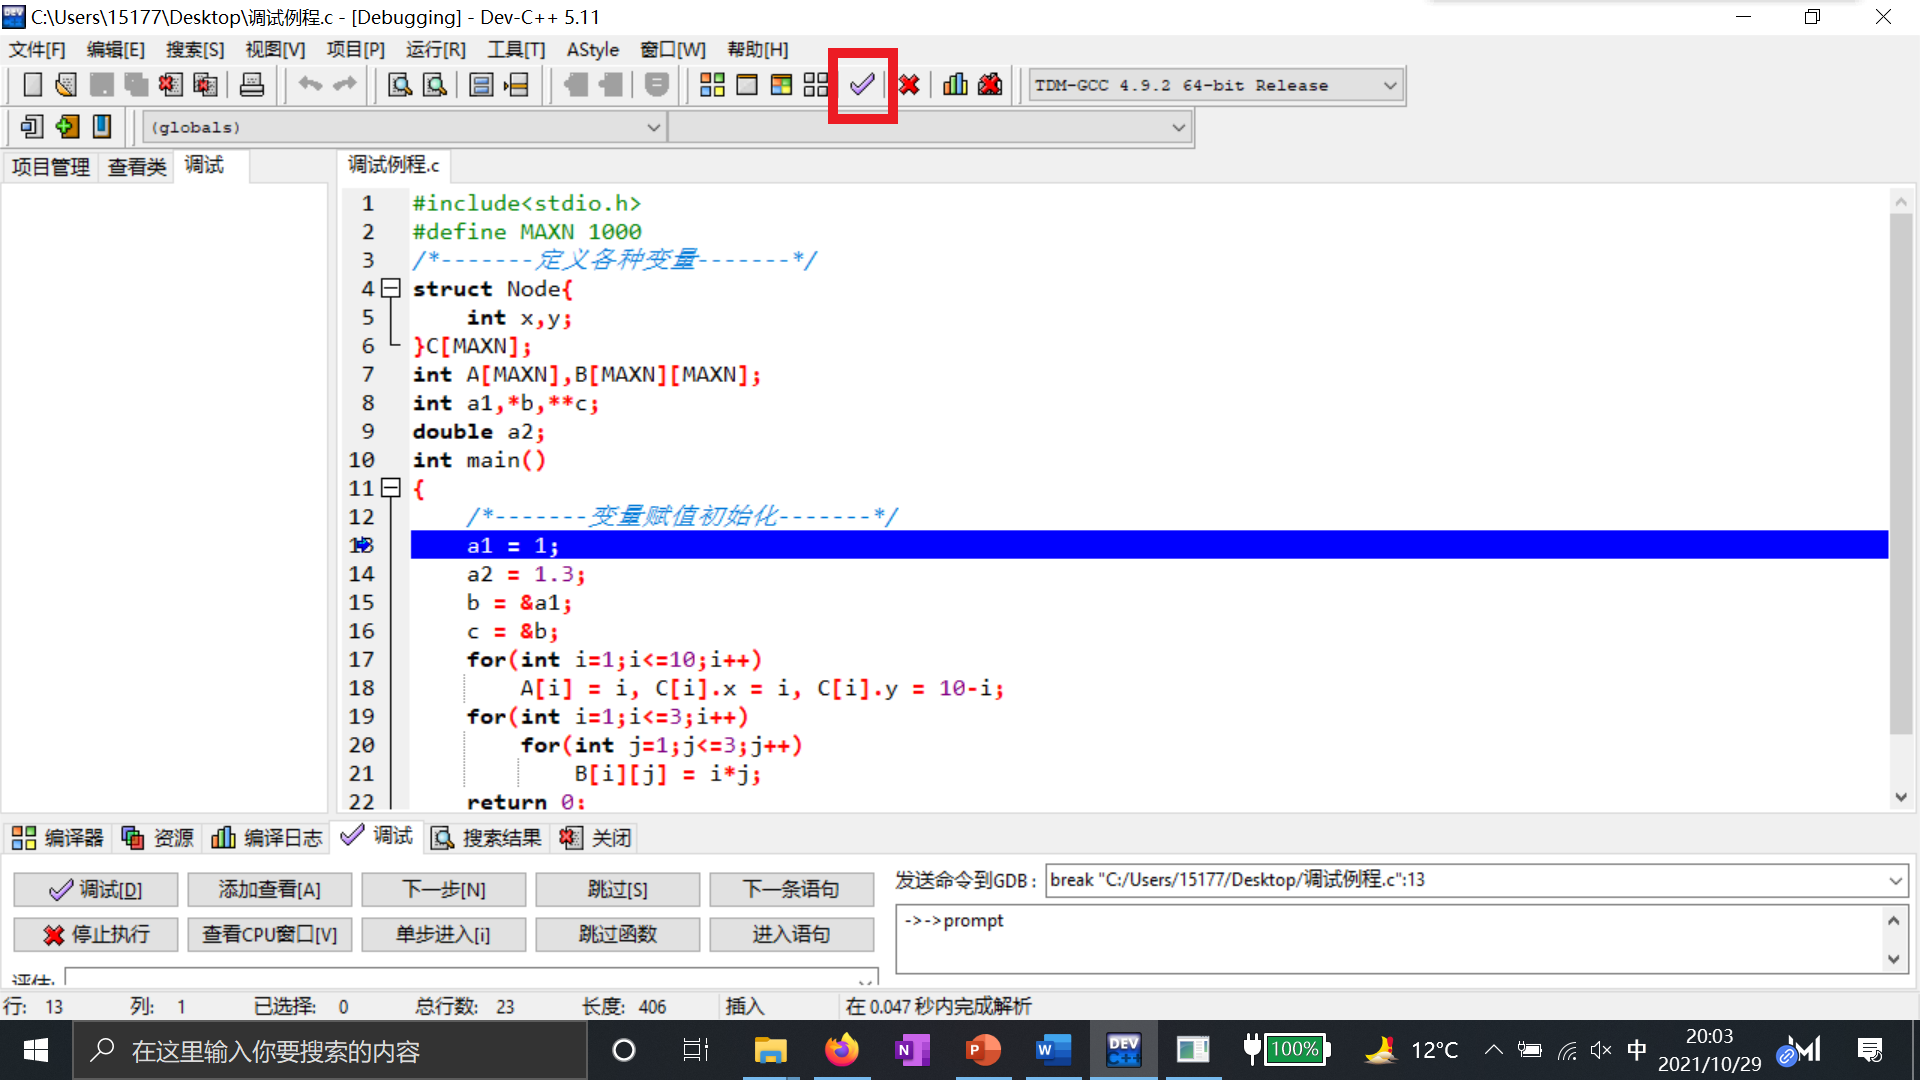Collapse the struct Node fold at line 4

(x=392, y=289)
